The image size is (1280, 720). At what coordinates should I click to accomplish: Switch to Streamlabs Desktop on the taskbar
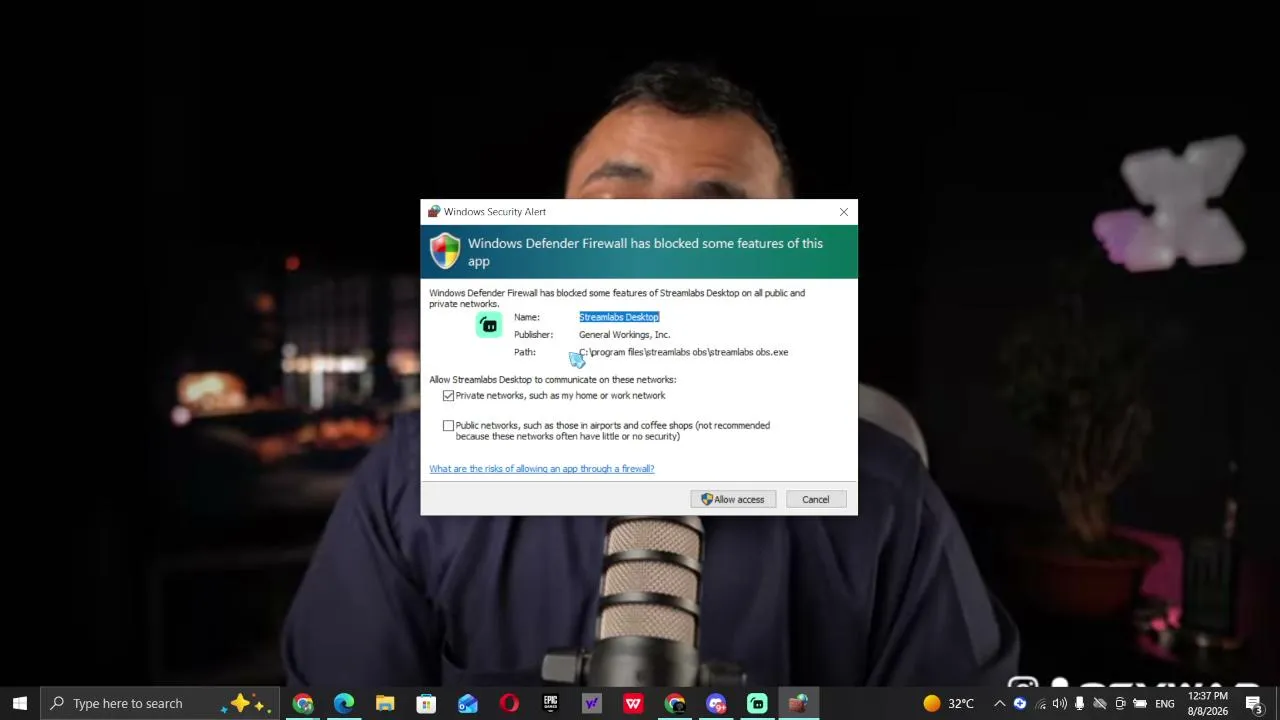pyautogui.click(x=757, y=703)
